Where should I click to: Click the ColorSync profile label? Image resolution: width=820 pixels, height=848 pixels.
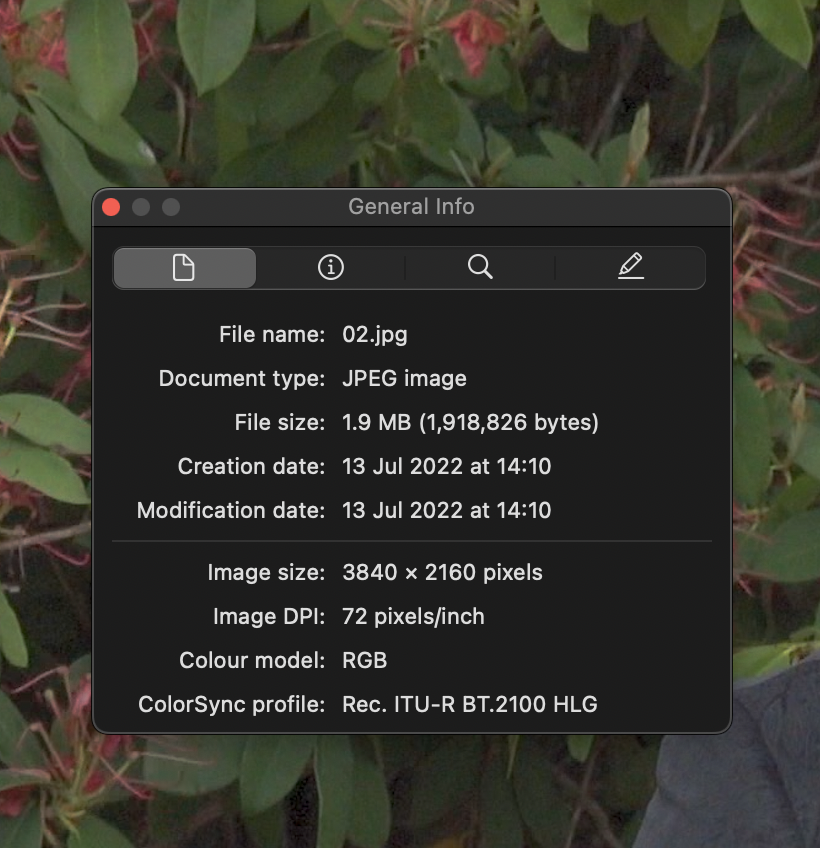232,705
